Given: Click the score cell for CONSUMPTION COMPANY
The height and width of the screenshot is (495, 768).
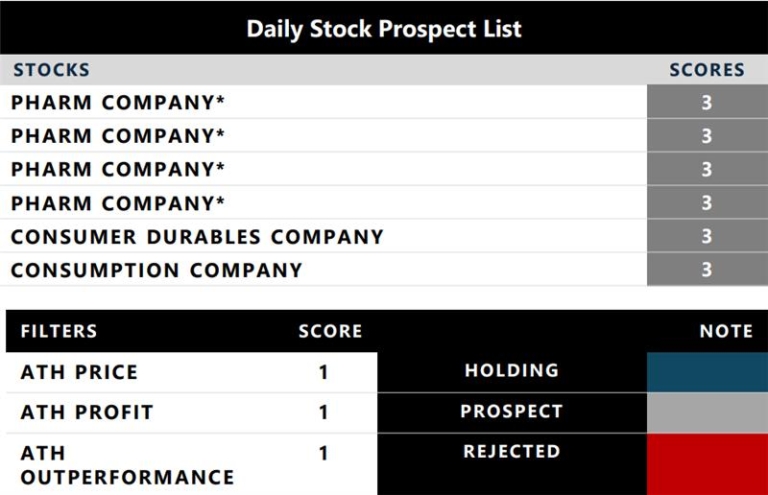Looking at the screenshot, I should [707, 270].
